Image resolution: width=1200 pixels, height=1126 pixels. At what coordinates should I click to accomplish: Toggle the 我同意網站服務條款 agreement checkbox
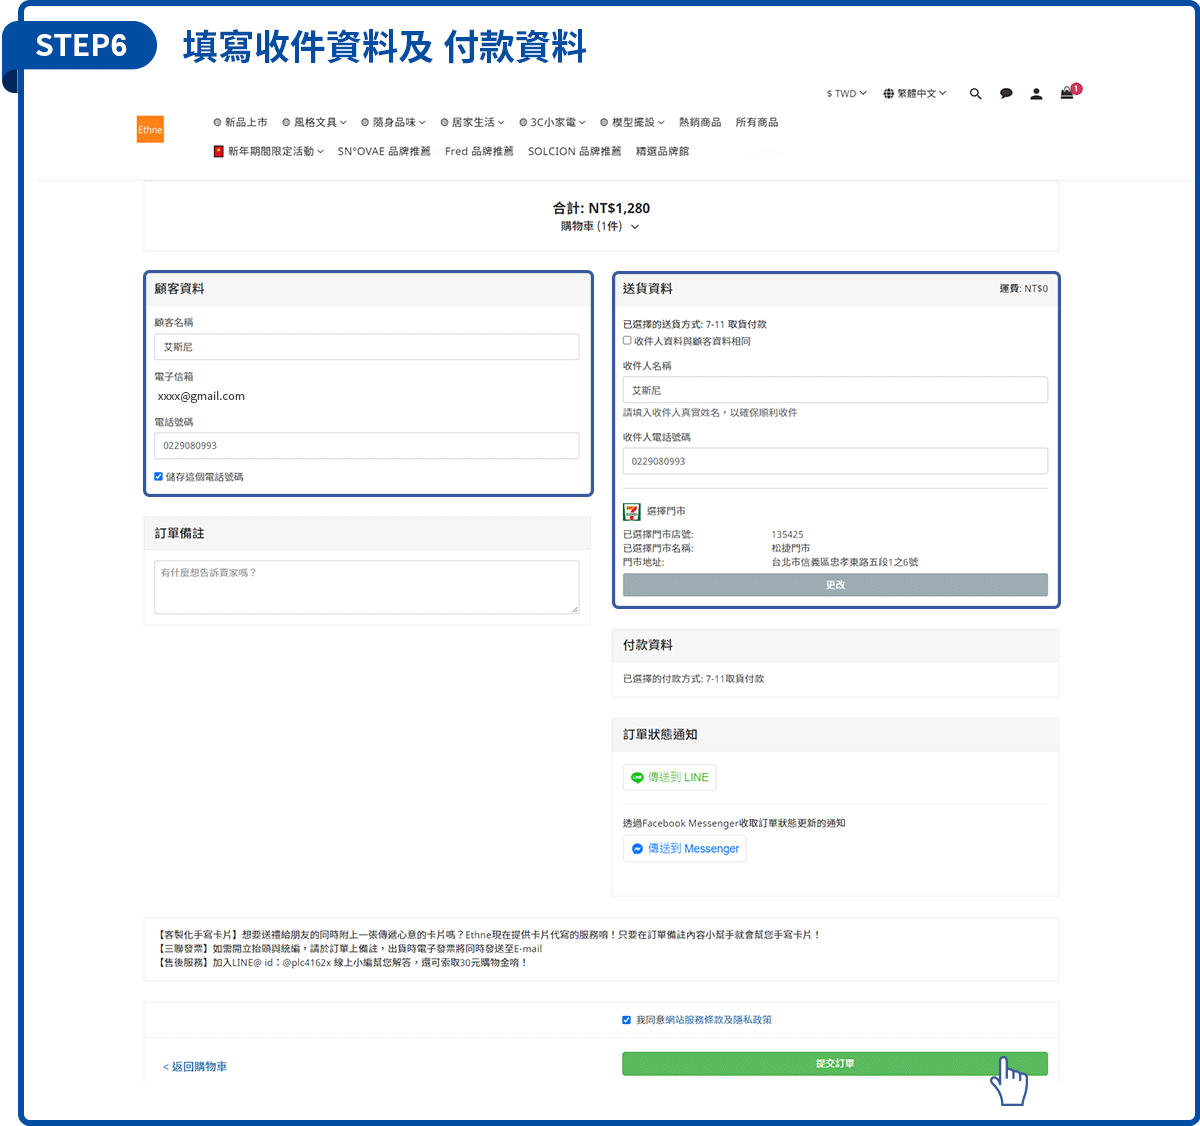(x=627, y=1020)
